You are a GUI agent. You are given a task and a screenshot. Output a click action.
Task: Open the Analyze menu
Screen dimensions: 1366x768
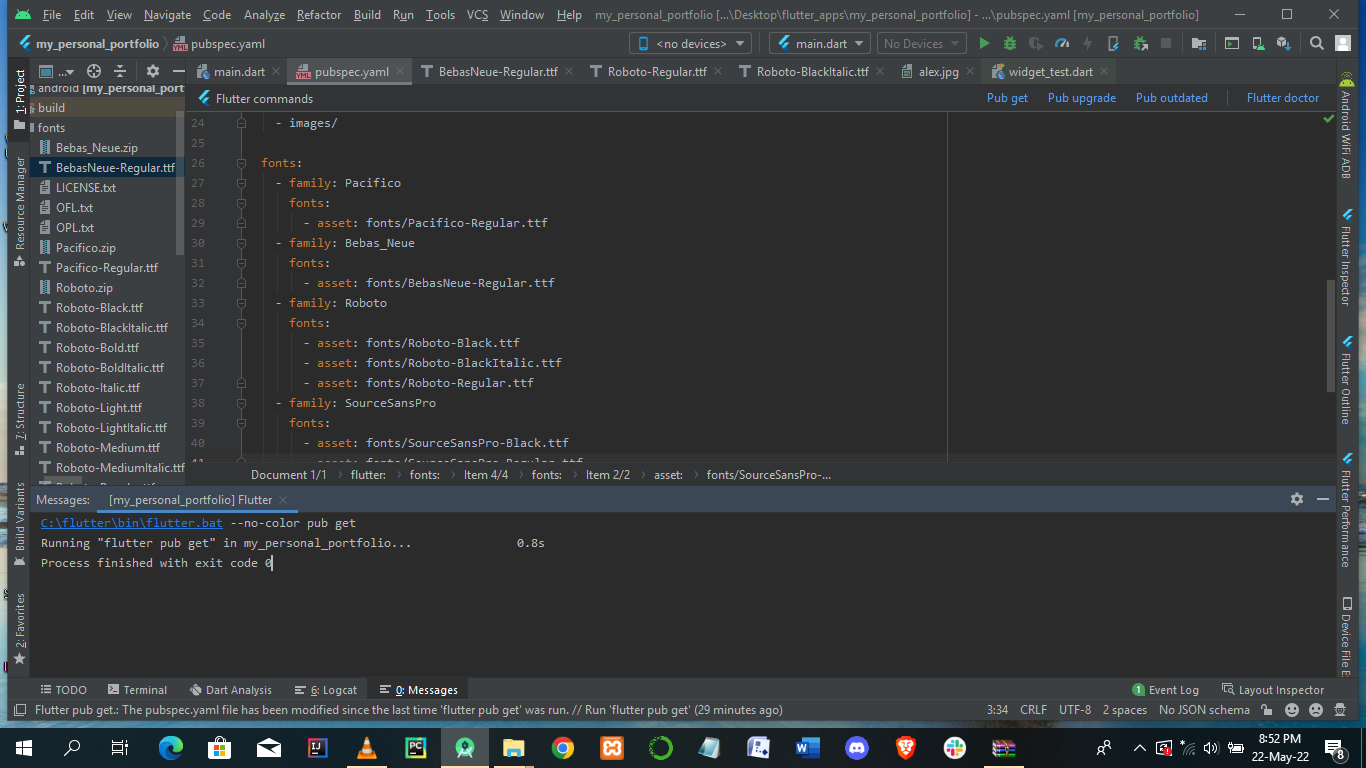[264, 15]
